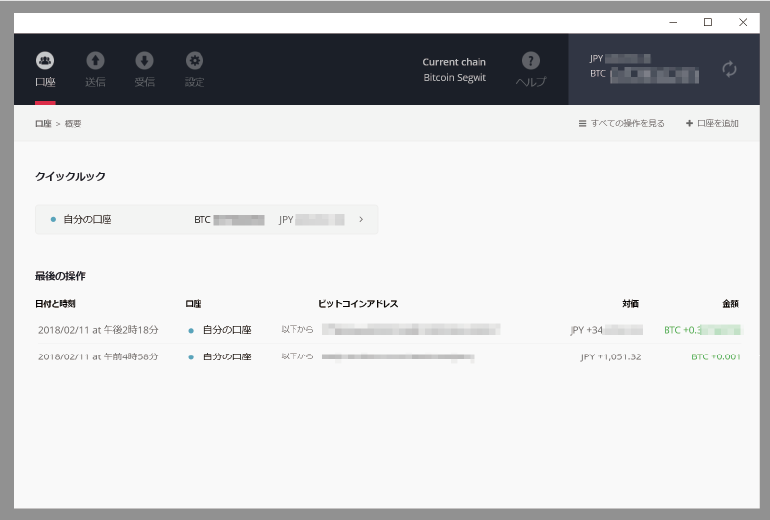Image resolution: width=770 pixels, height=520 pixels.
Task: Click 金額 column header
Action: (x=730, y=304)
